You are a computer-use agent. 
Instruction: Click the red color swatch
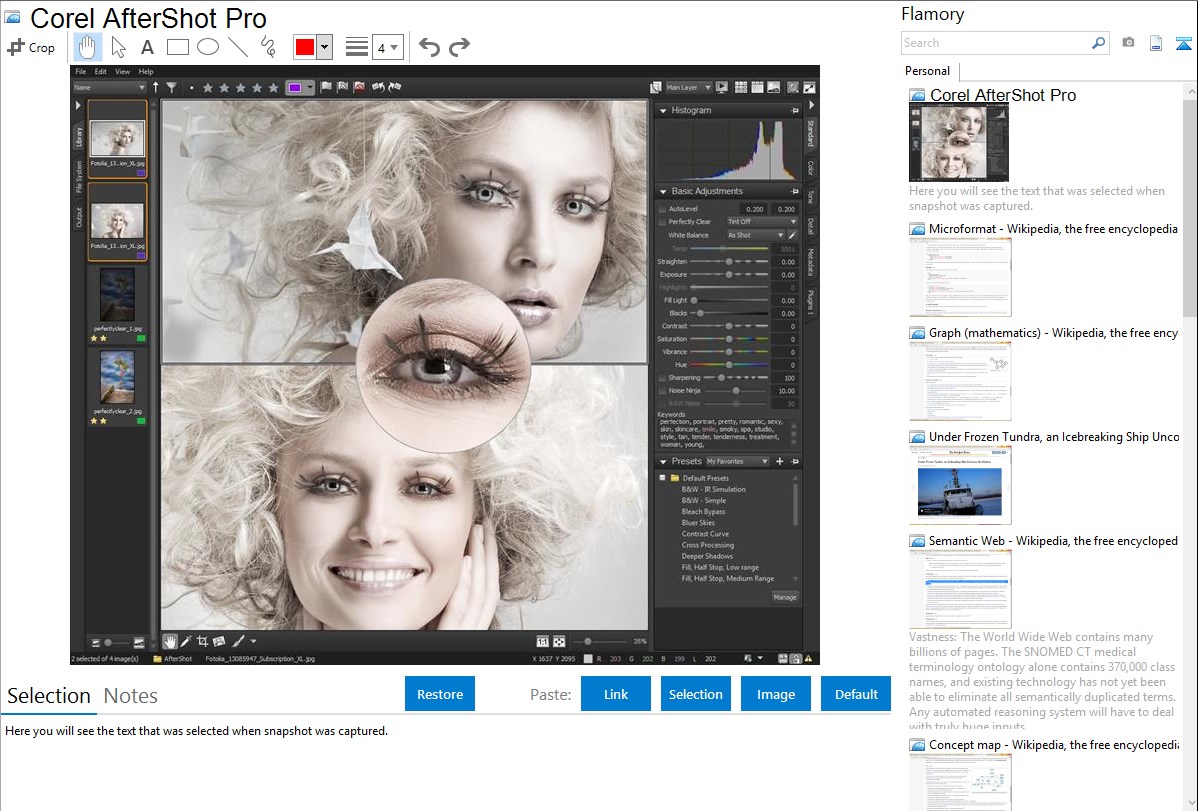point(304,47)
